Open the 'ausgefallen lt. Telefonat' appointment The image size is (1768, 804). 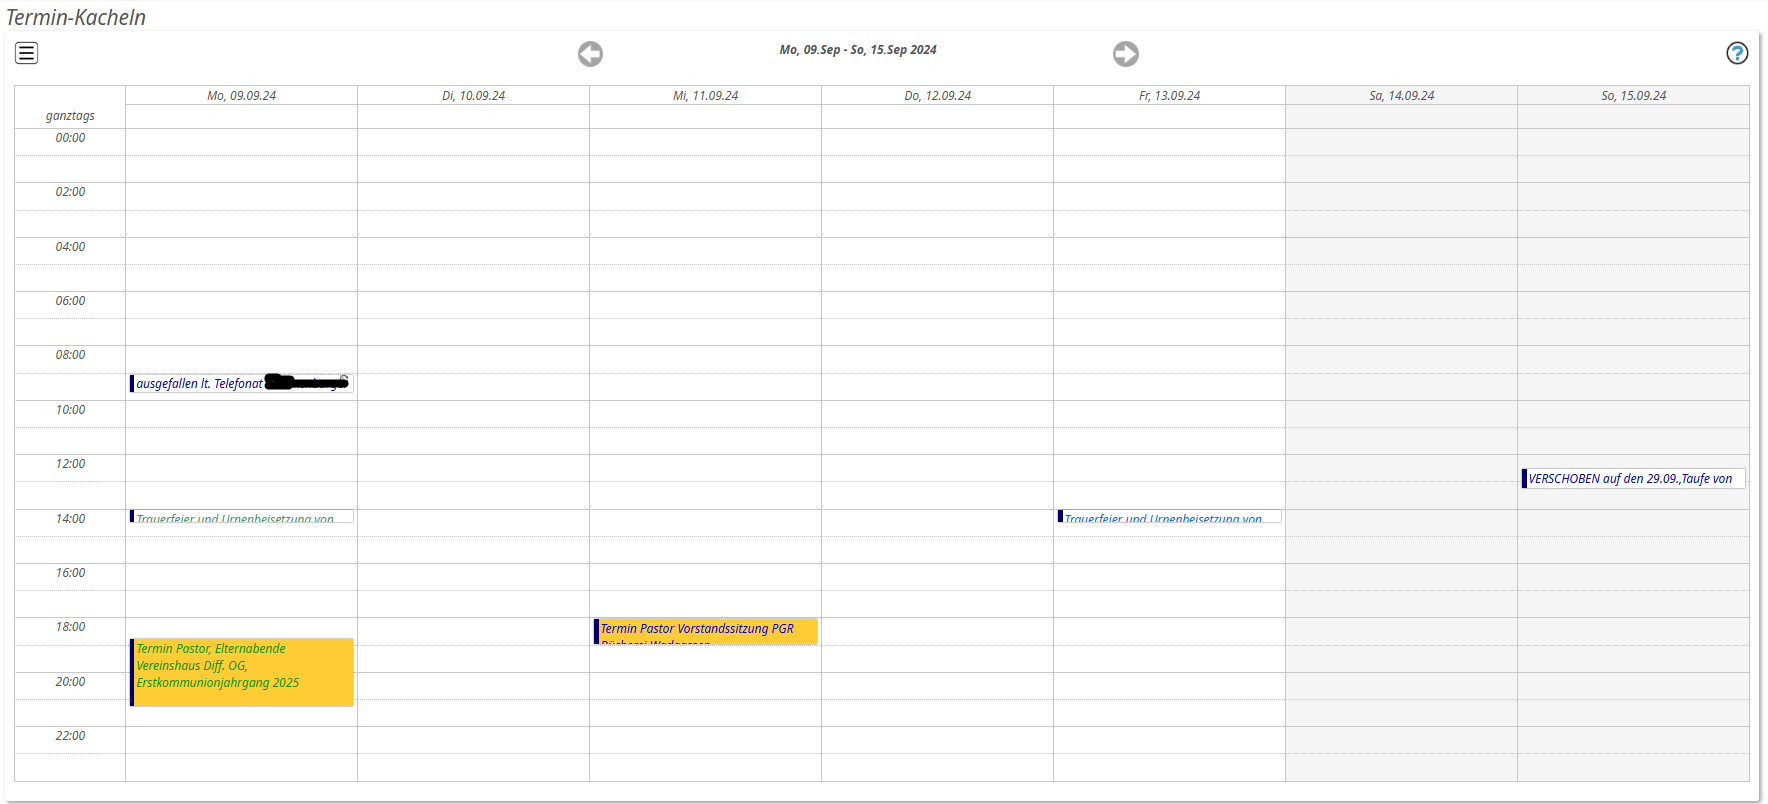(x=200, y=384)
